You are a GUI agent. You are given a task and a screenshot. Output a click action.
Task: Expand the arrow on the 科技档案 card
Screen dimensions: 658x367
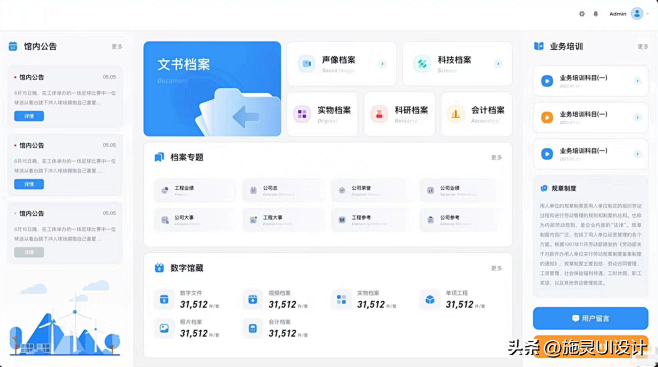[498, 64]
